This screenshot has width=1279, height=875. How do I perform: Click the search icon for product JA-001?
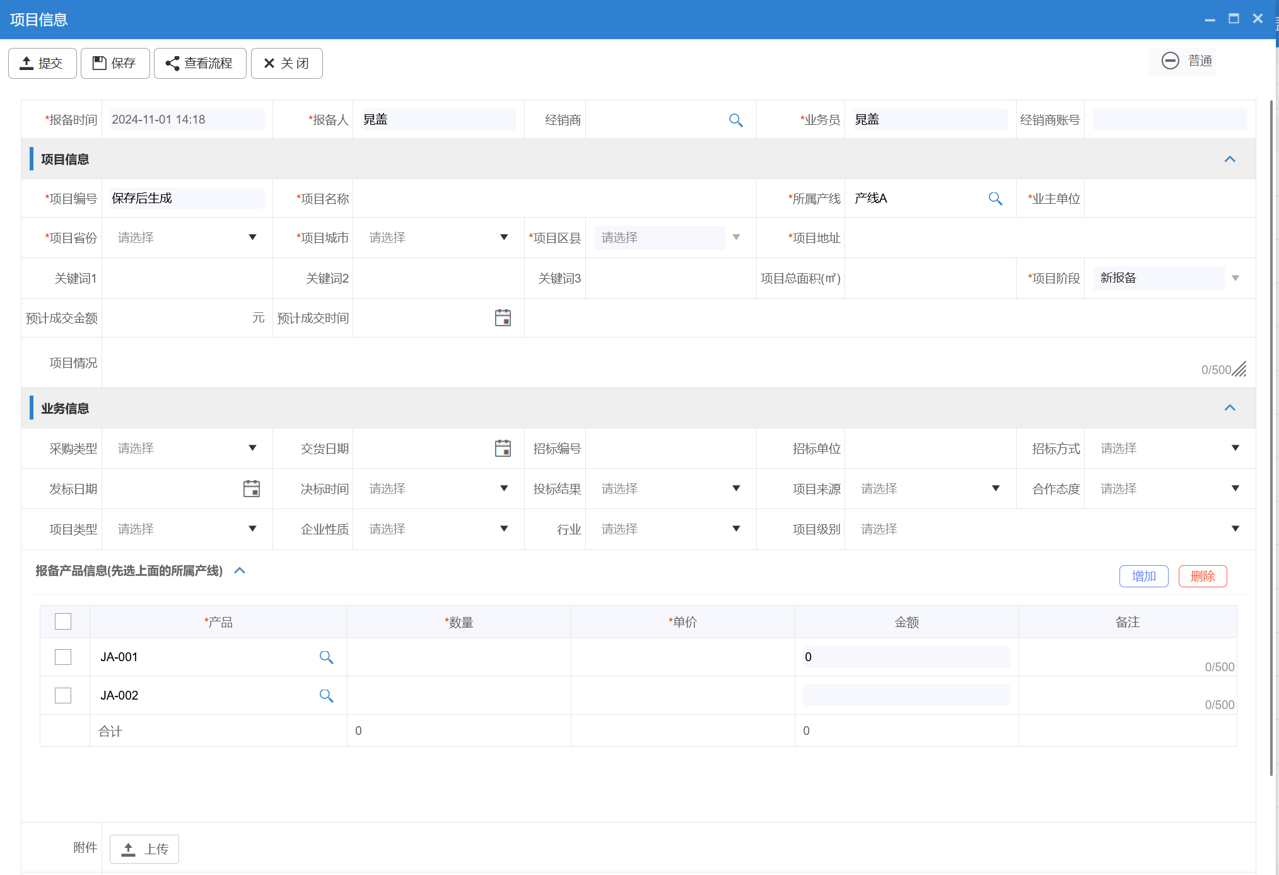click(326, 658)
